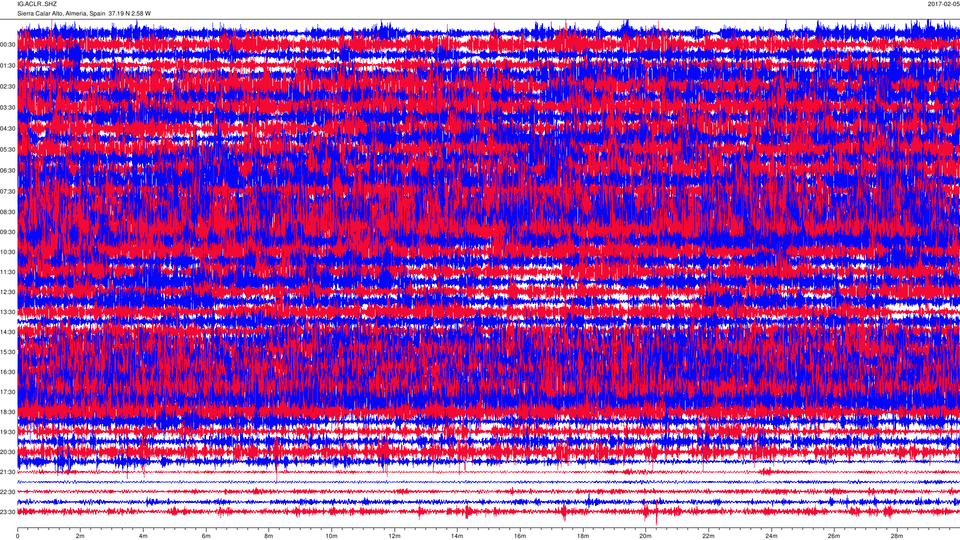Select the "01:30" time row label

coord(8,66)
